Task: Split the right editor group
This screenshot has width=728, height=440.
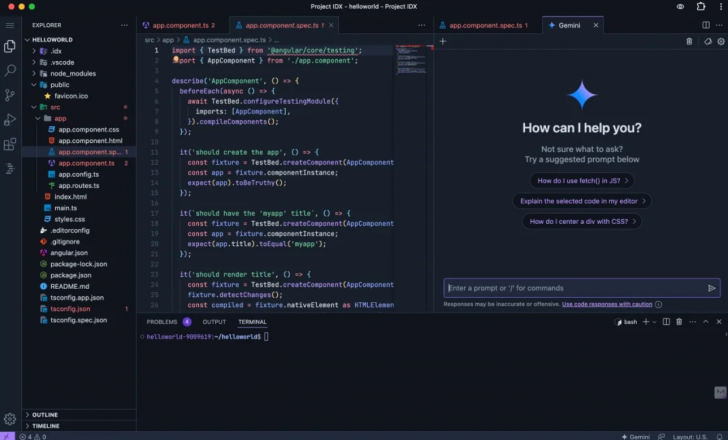Action: click(x=706, y=25)
